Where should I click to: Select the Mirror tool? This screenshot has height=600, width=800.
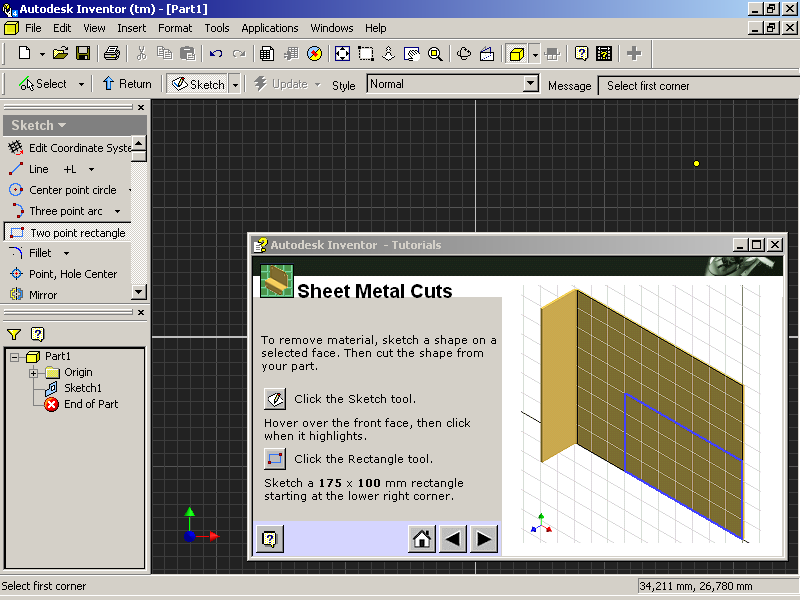tap(34, 294)
